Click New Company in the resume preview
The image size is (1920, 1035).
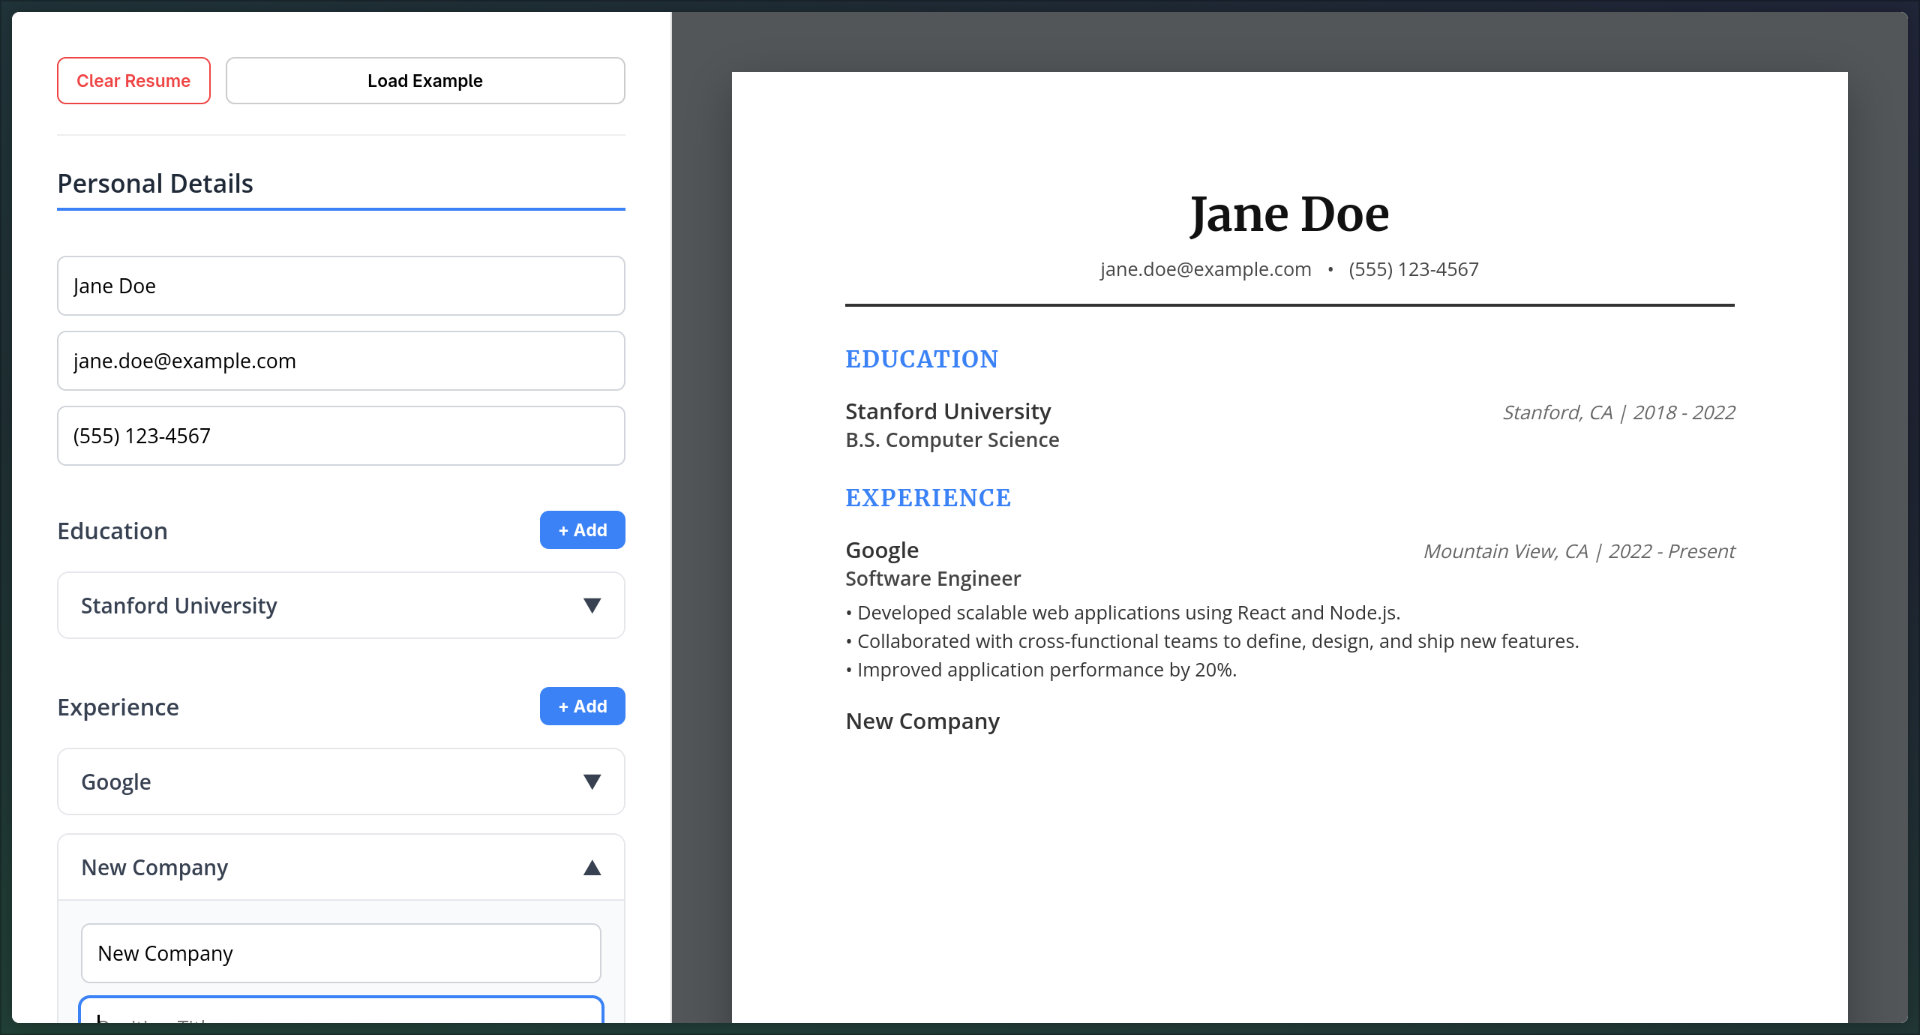coord(922,722)
